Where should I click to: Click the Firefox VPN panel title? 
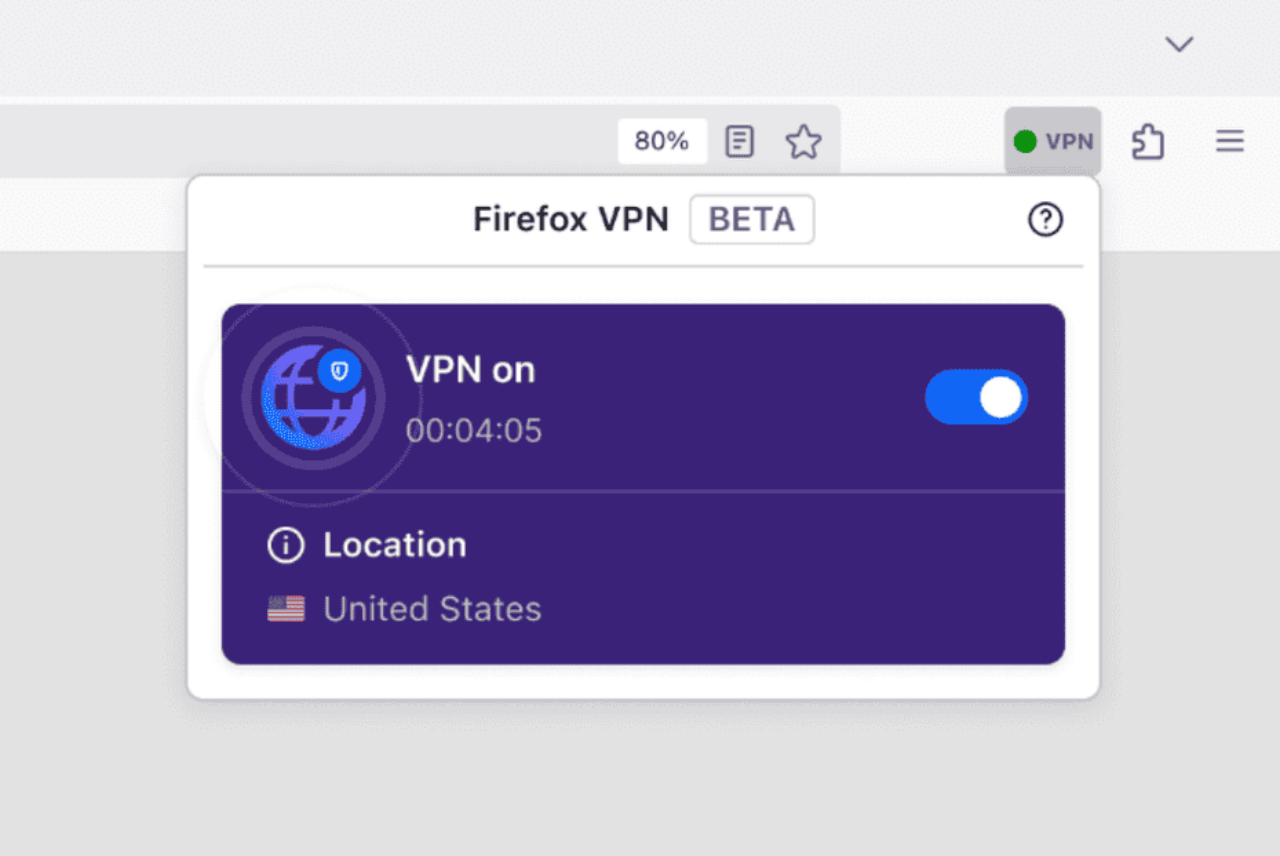pos(570,220)
